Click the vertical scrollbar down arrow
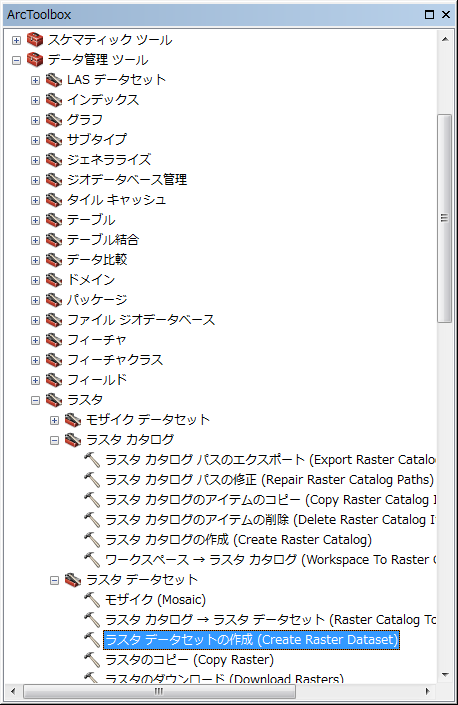Screen dimensions: 458x705 tap(445, 675)
